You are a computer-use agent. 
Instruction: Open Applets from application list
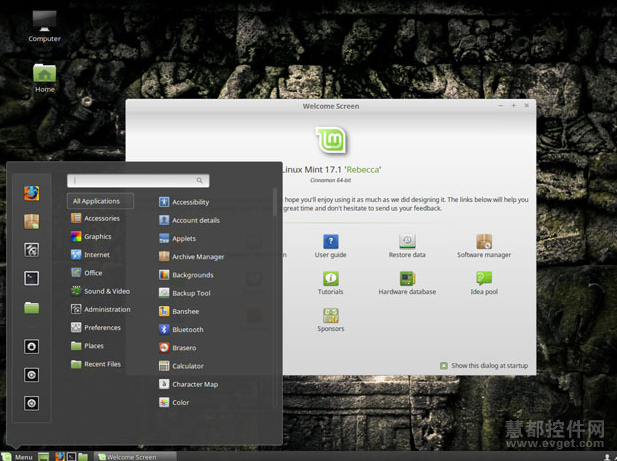[x=177, y=238]
